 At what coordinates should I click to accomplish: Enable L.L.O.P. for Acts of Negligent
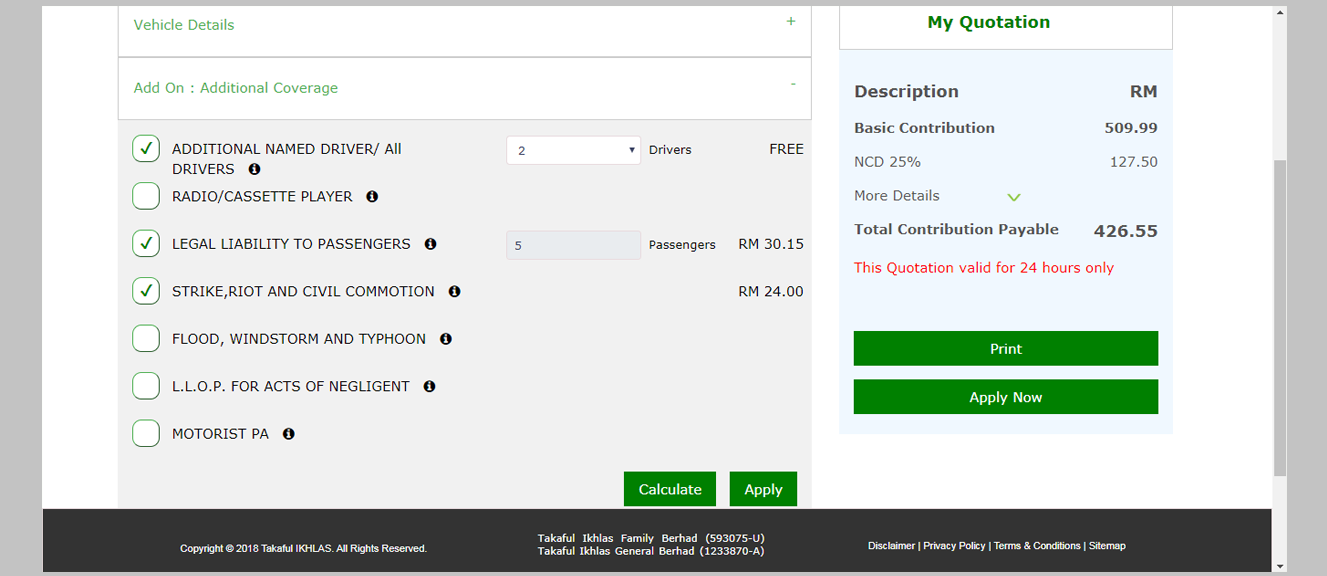[x=146, y=386]
